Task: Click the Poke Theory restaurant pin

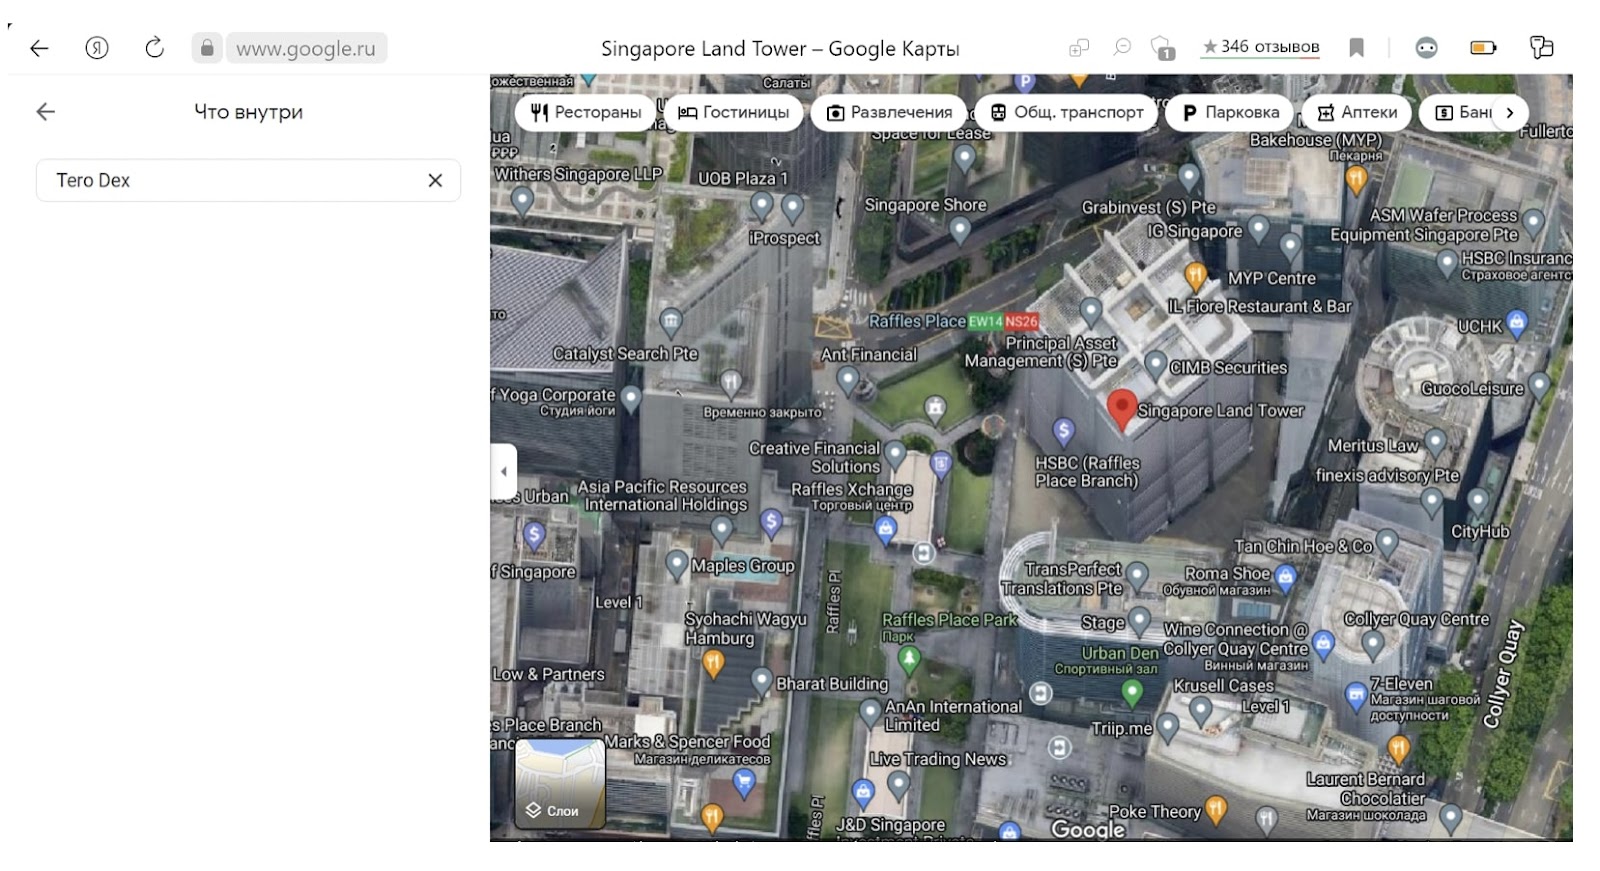Action: [1215, 810]
